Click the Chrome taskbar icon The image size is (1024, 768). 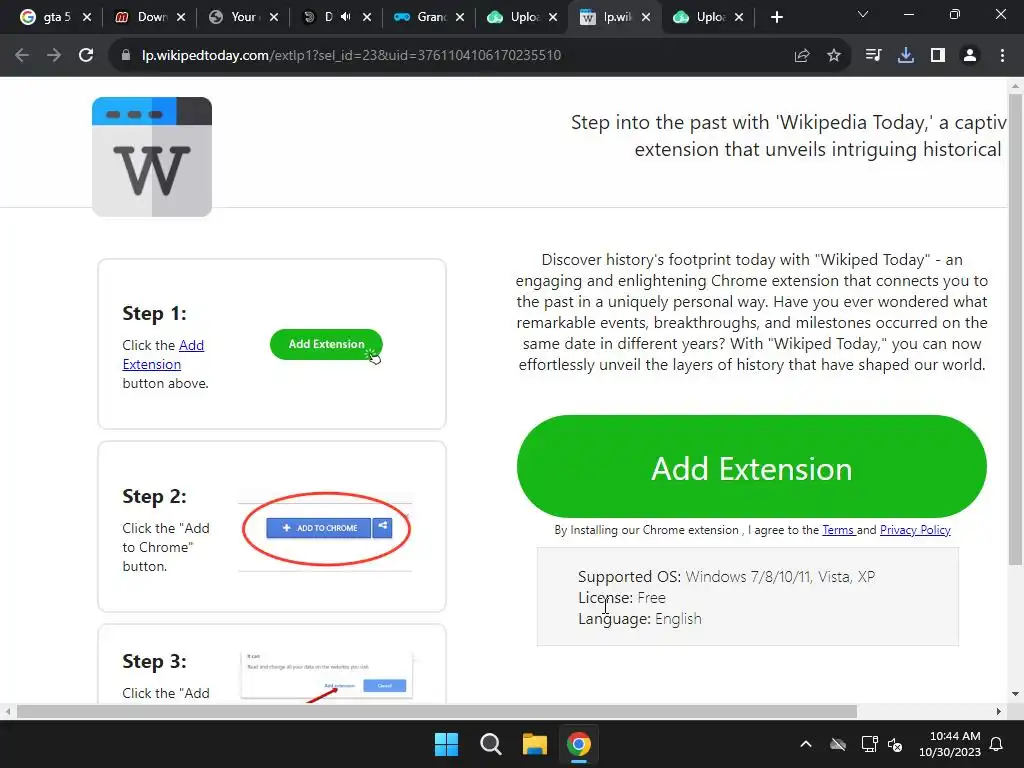579,744
